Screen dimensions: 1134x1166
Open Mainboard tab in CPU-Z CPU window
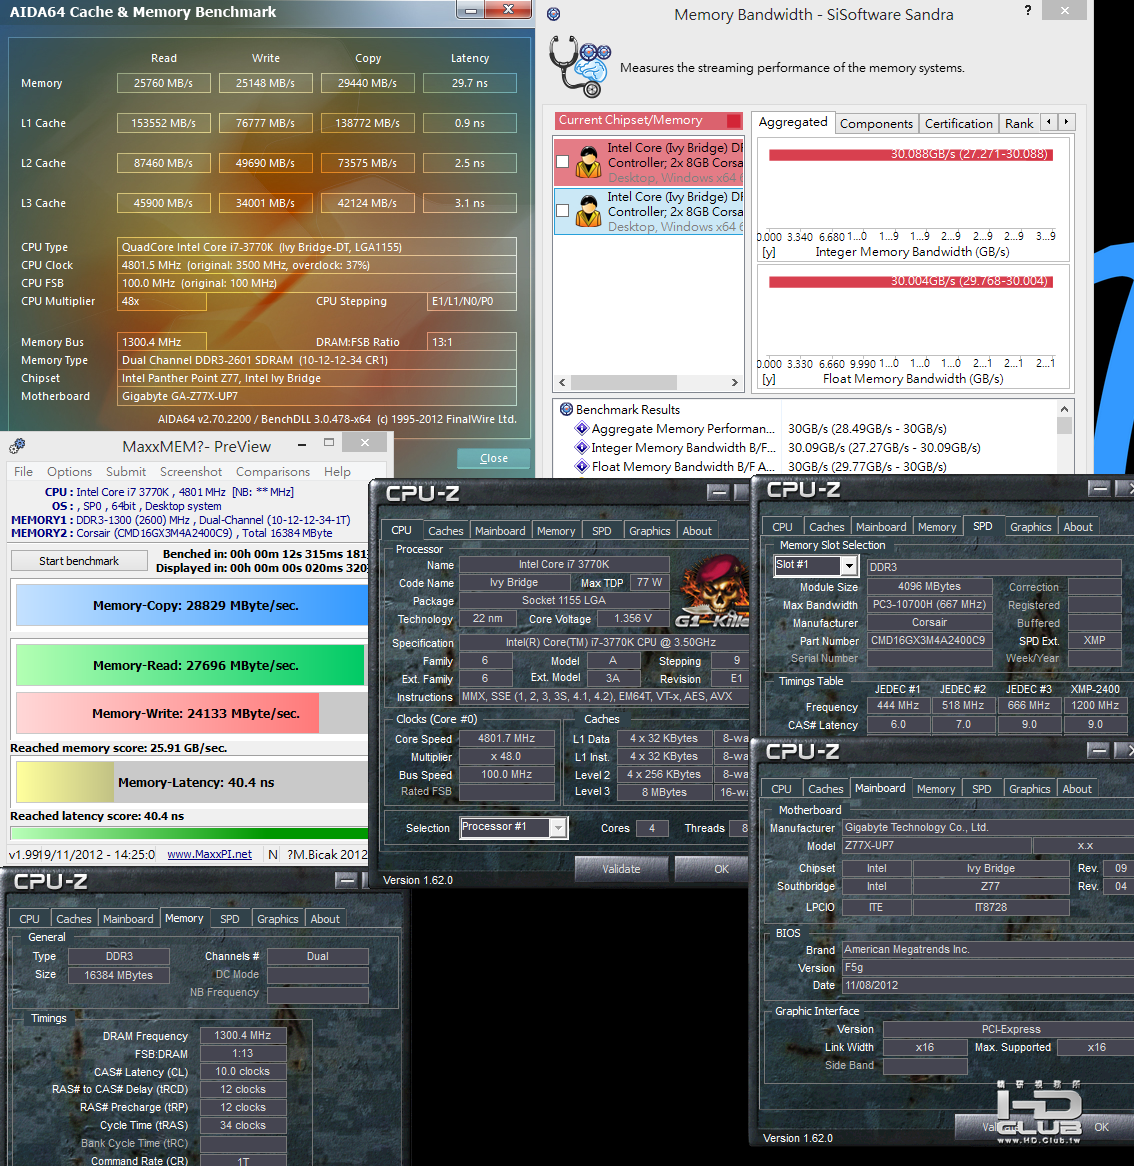500,531
